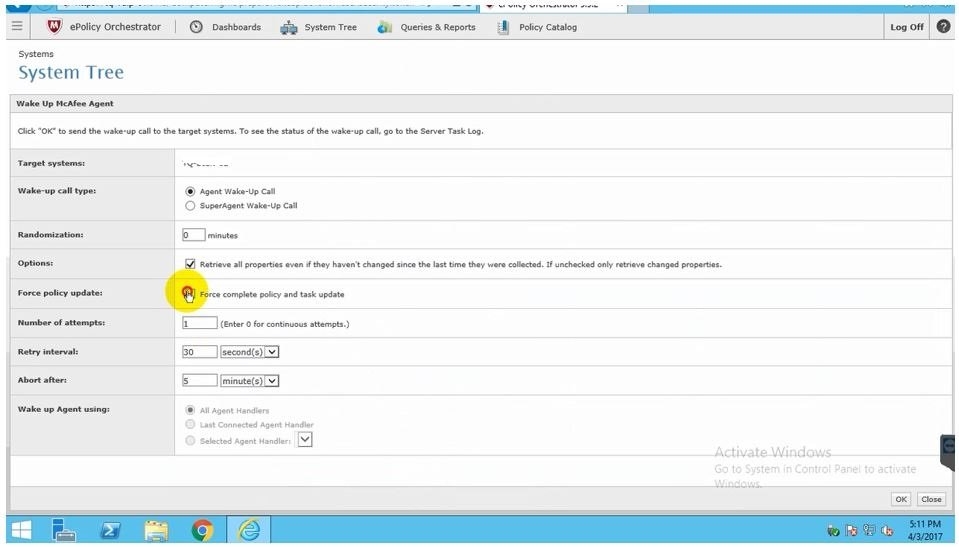959x547 pixels.
Task: Click the McAfee ePolicy Orchestrator shield icon
Action: [54, 27]
